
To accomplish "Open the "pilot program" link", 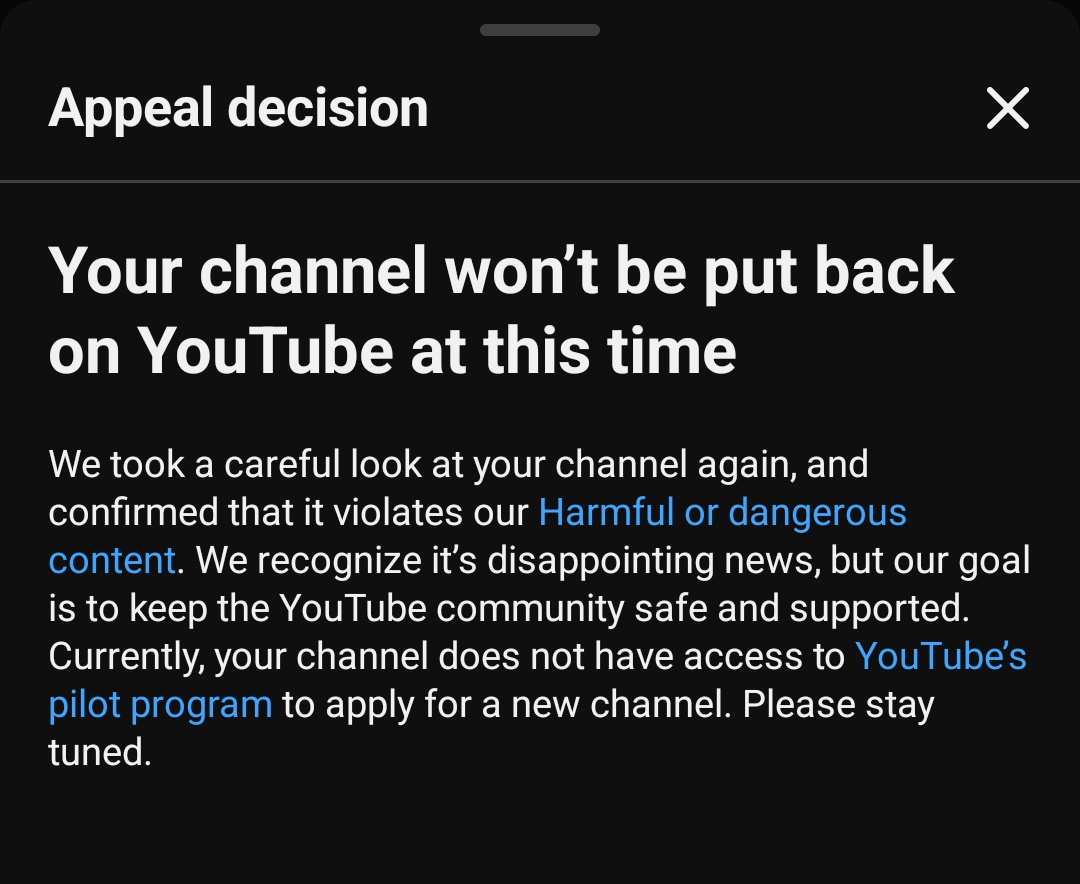I will pos(160,705).
